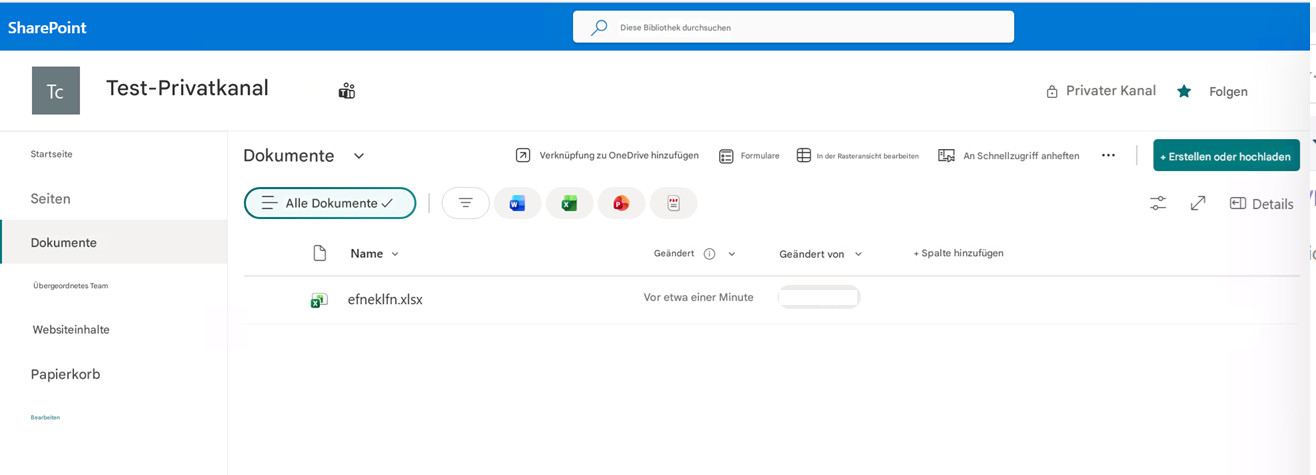Click the expand content arrows icon

pos(1198,203)
